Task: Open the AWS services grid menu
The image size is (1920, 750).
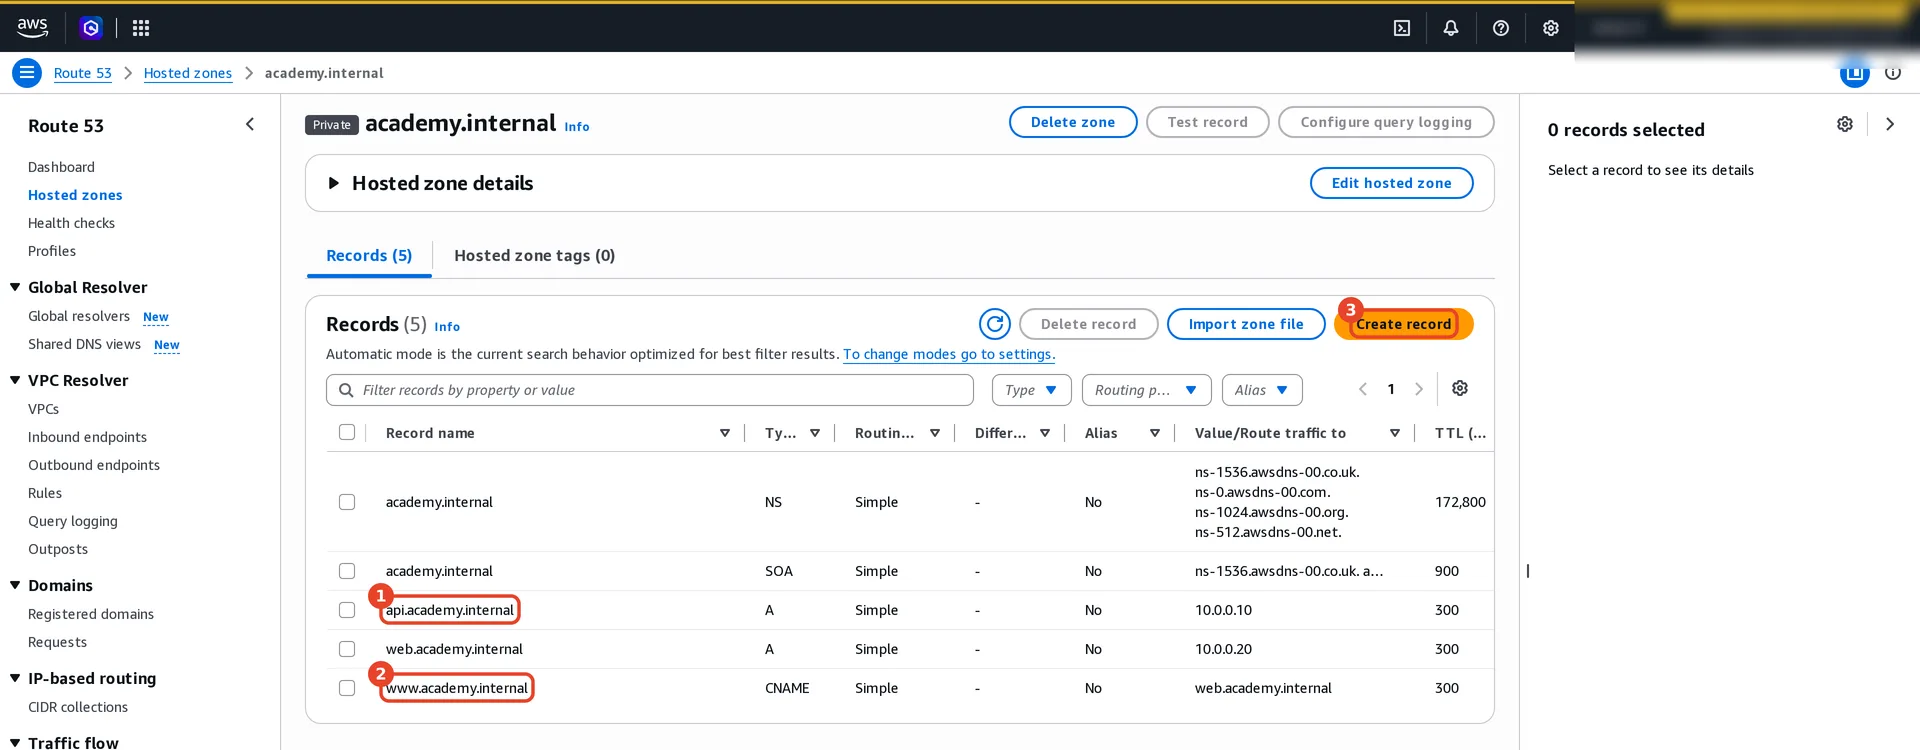Action: (141, 28)
